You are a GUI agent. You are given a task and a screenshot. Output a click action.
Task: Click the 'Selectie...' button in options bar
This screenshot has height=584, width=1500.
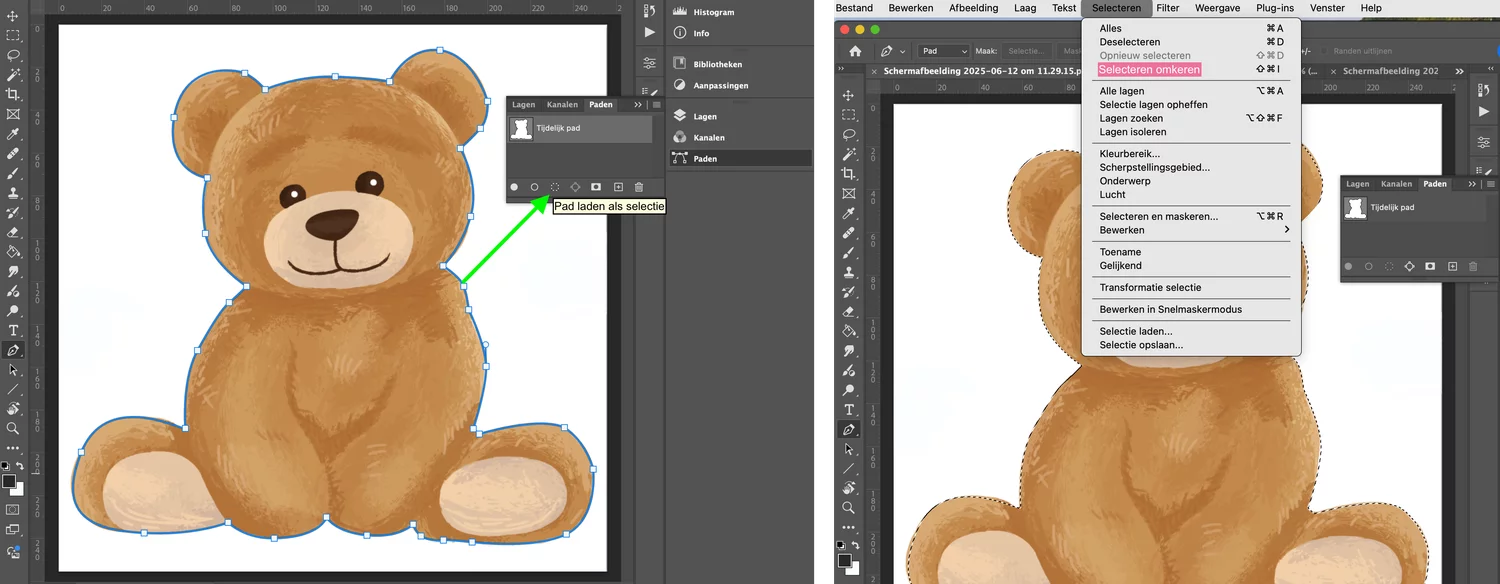tap(1027, 51)
